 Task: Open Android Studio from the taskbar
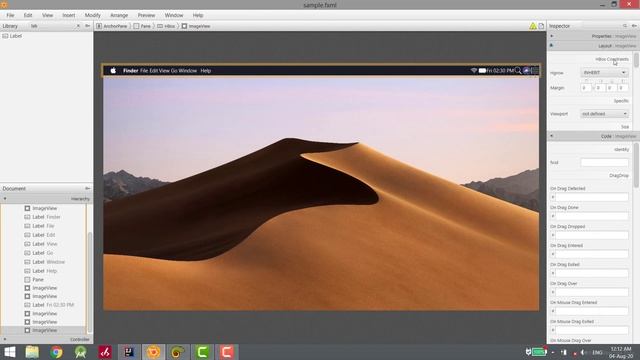click(80, 352)
